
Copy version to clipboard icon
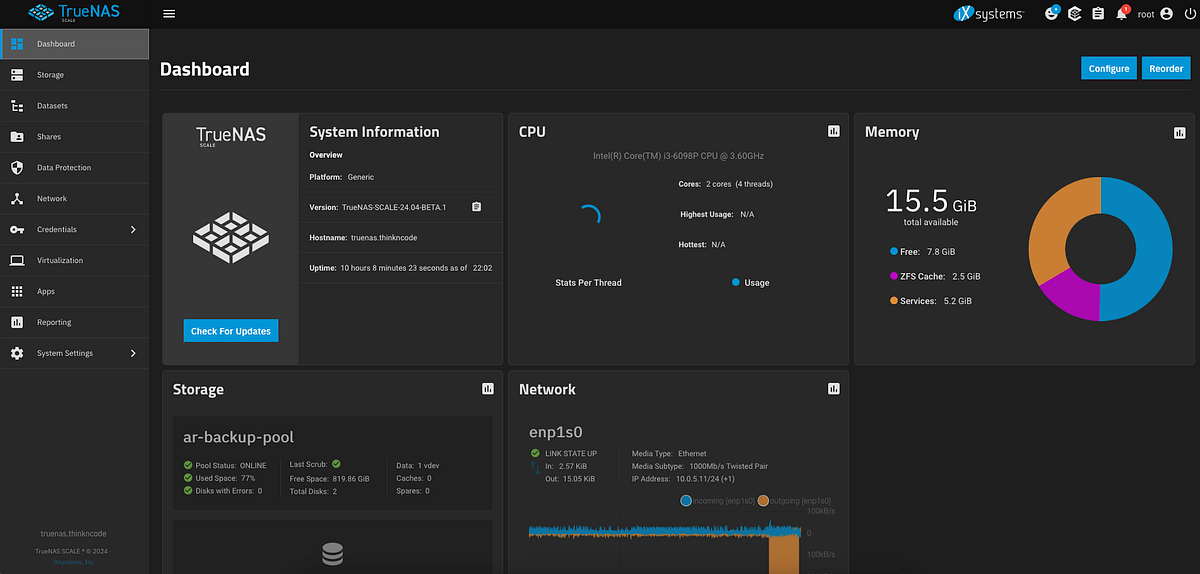pyautogui.click(x=477, y=207)
